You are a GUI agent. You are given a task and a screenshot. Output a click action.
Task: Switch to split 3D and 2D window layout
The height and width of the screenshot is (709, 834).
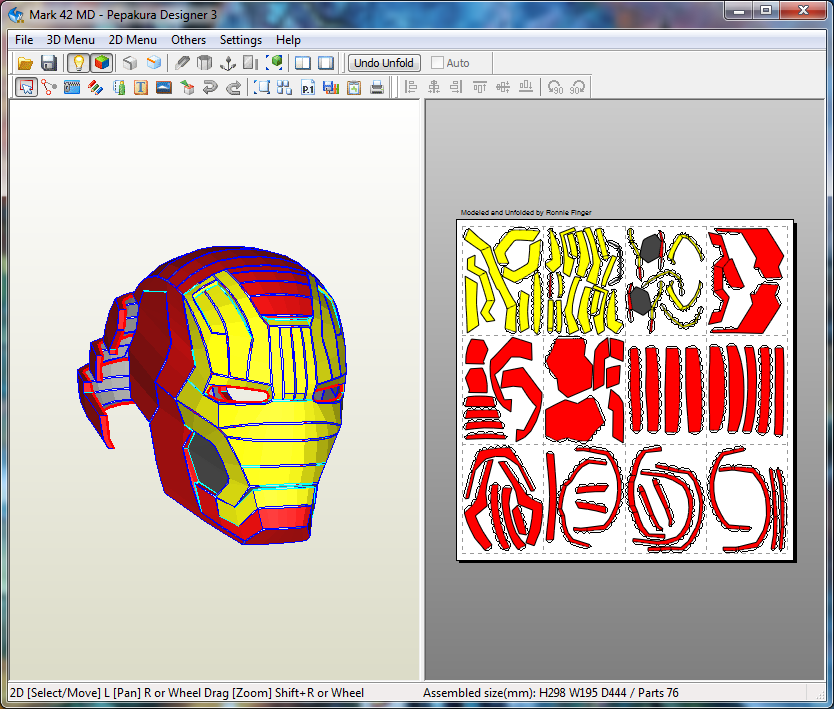click(x=303, y=63)
